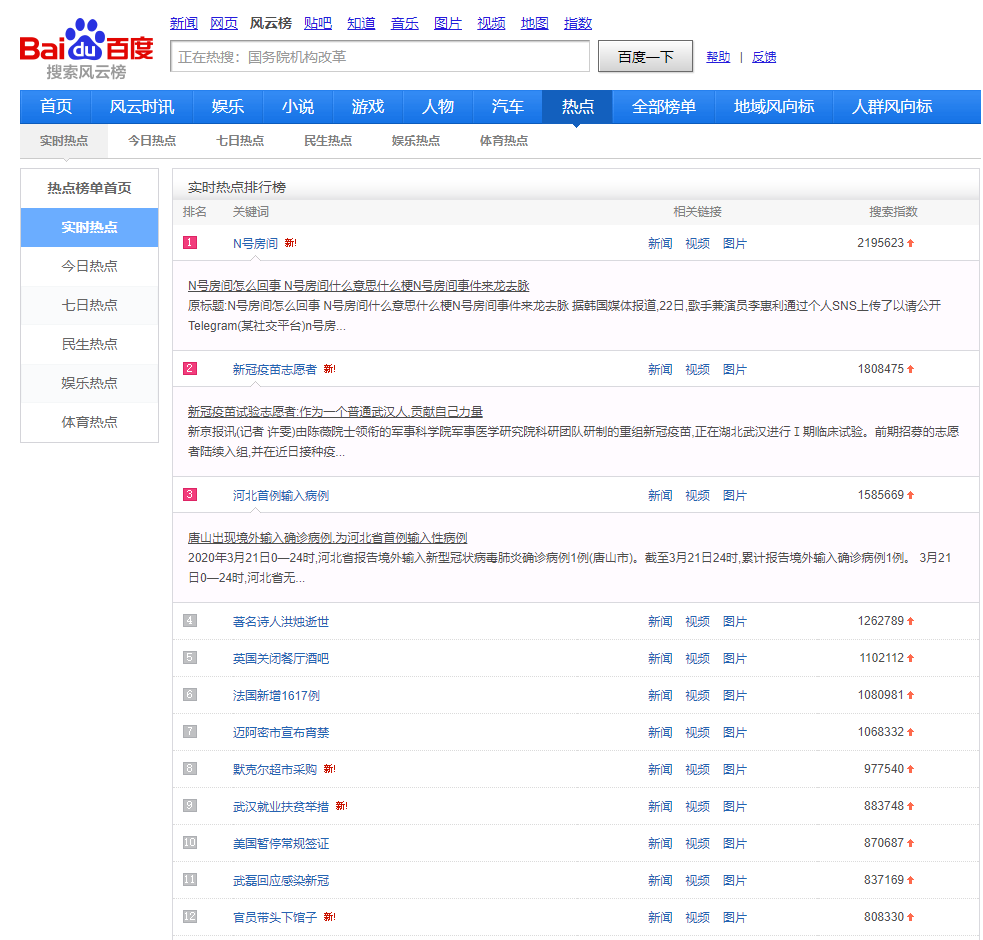Select the 体育热点 sub-tab under the navigation

[503, 140]
